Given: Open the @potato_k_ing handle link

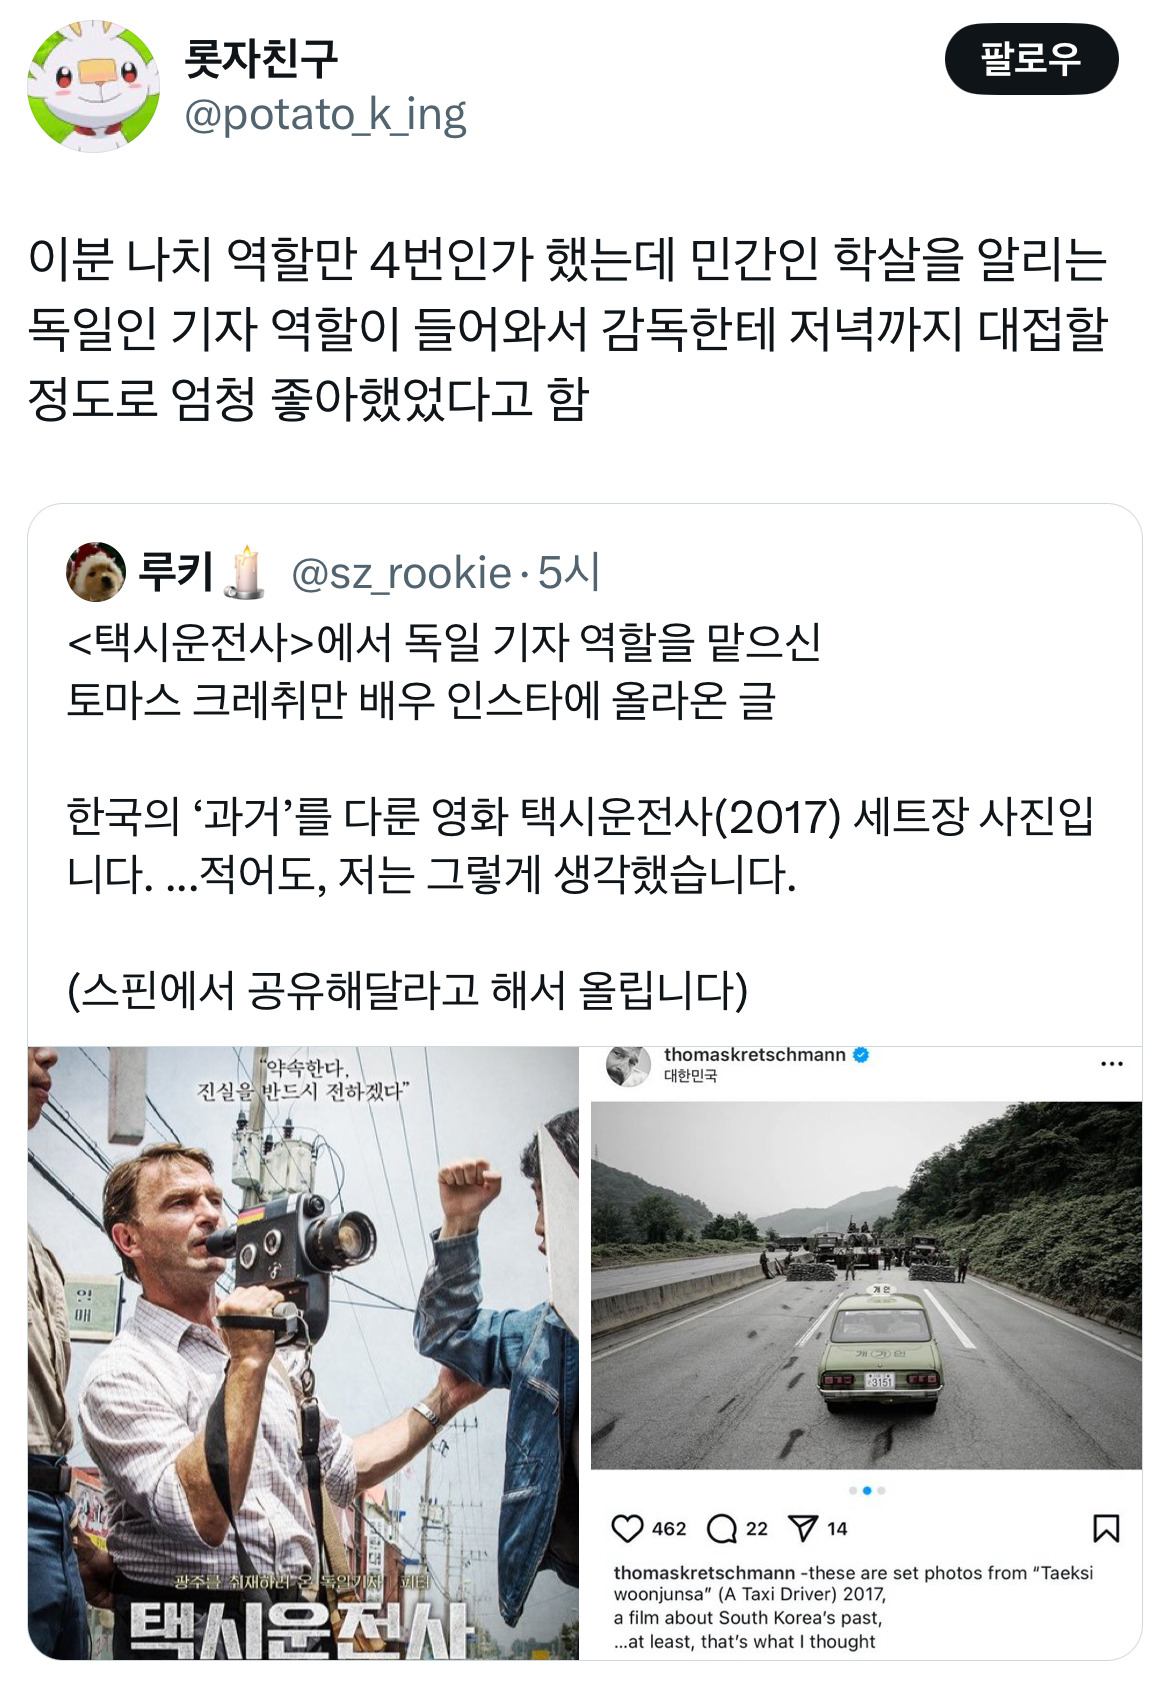Looking at the screenshot, I should pyautogui.click(x=325, y=116).
